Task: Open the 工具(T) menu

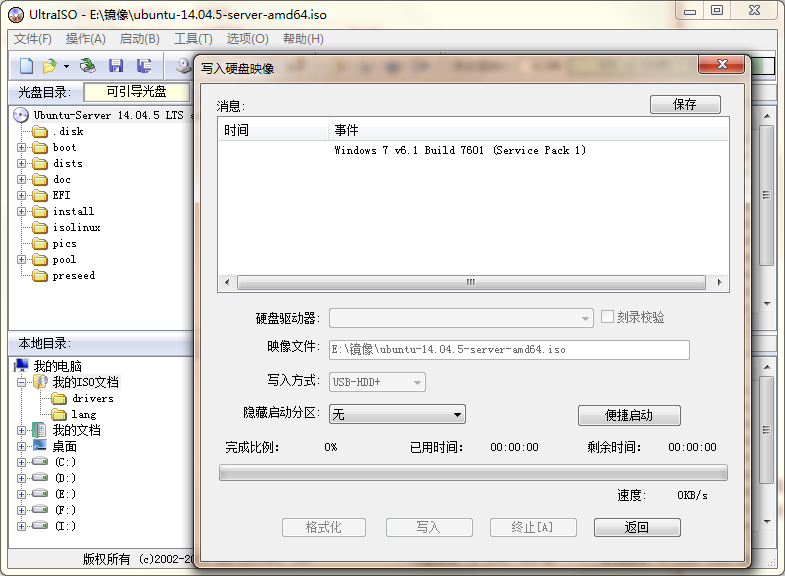Action: (x=192, y=39)
